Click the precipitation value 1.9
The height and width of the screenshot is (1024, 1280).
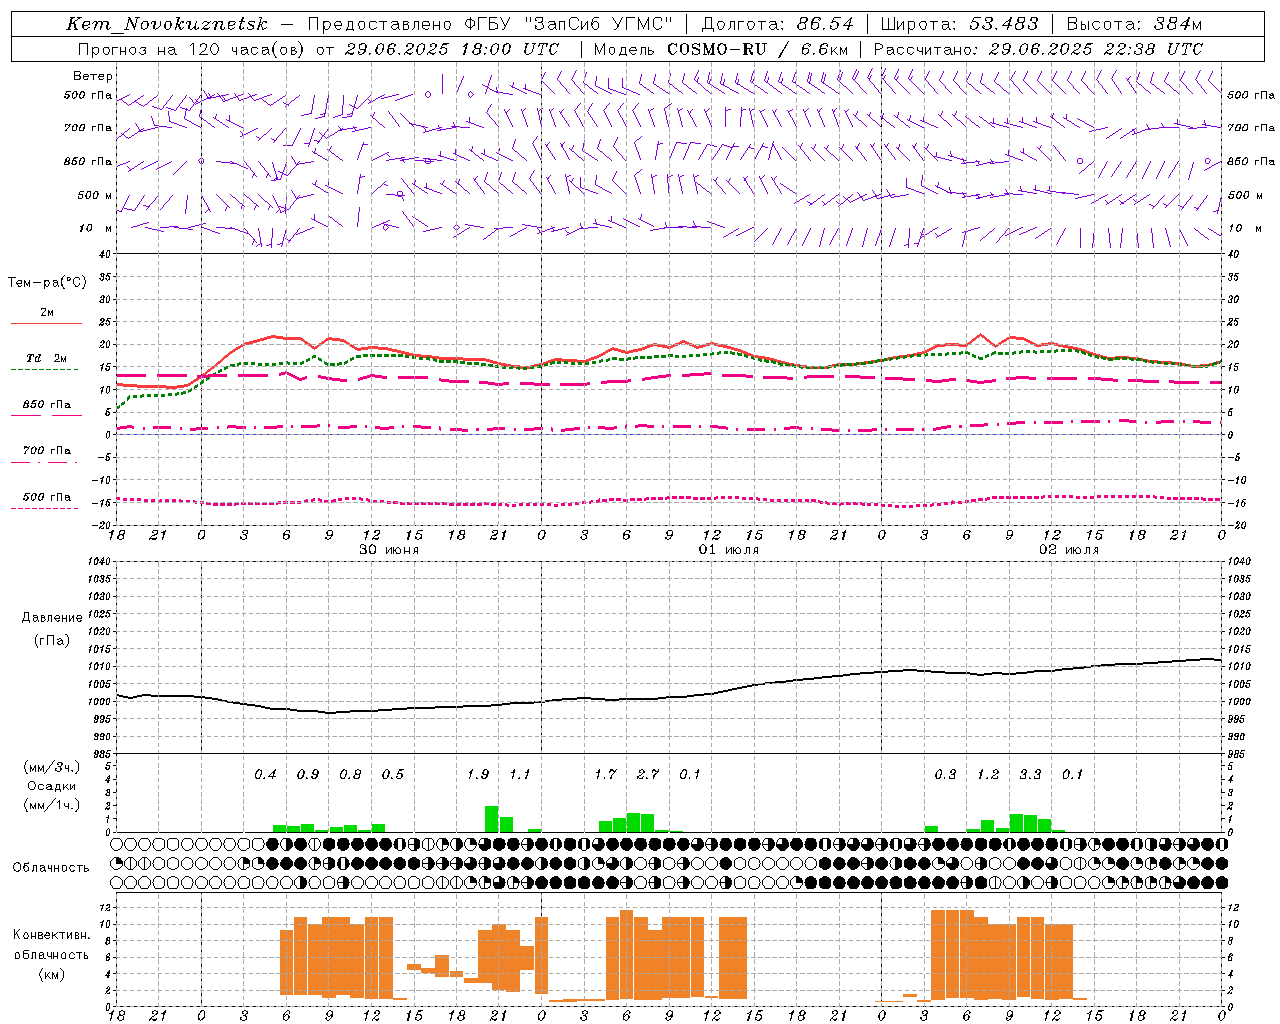pos(478,775)
